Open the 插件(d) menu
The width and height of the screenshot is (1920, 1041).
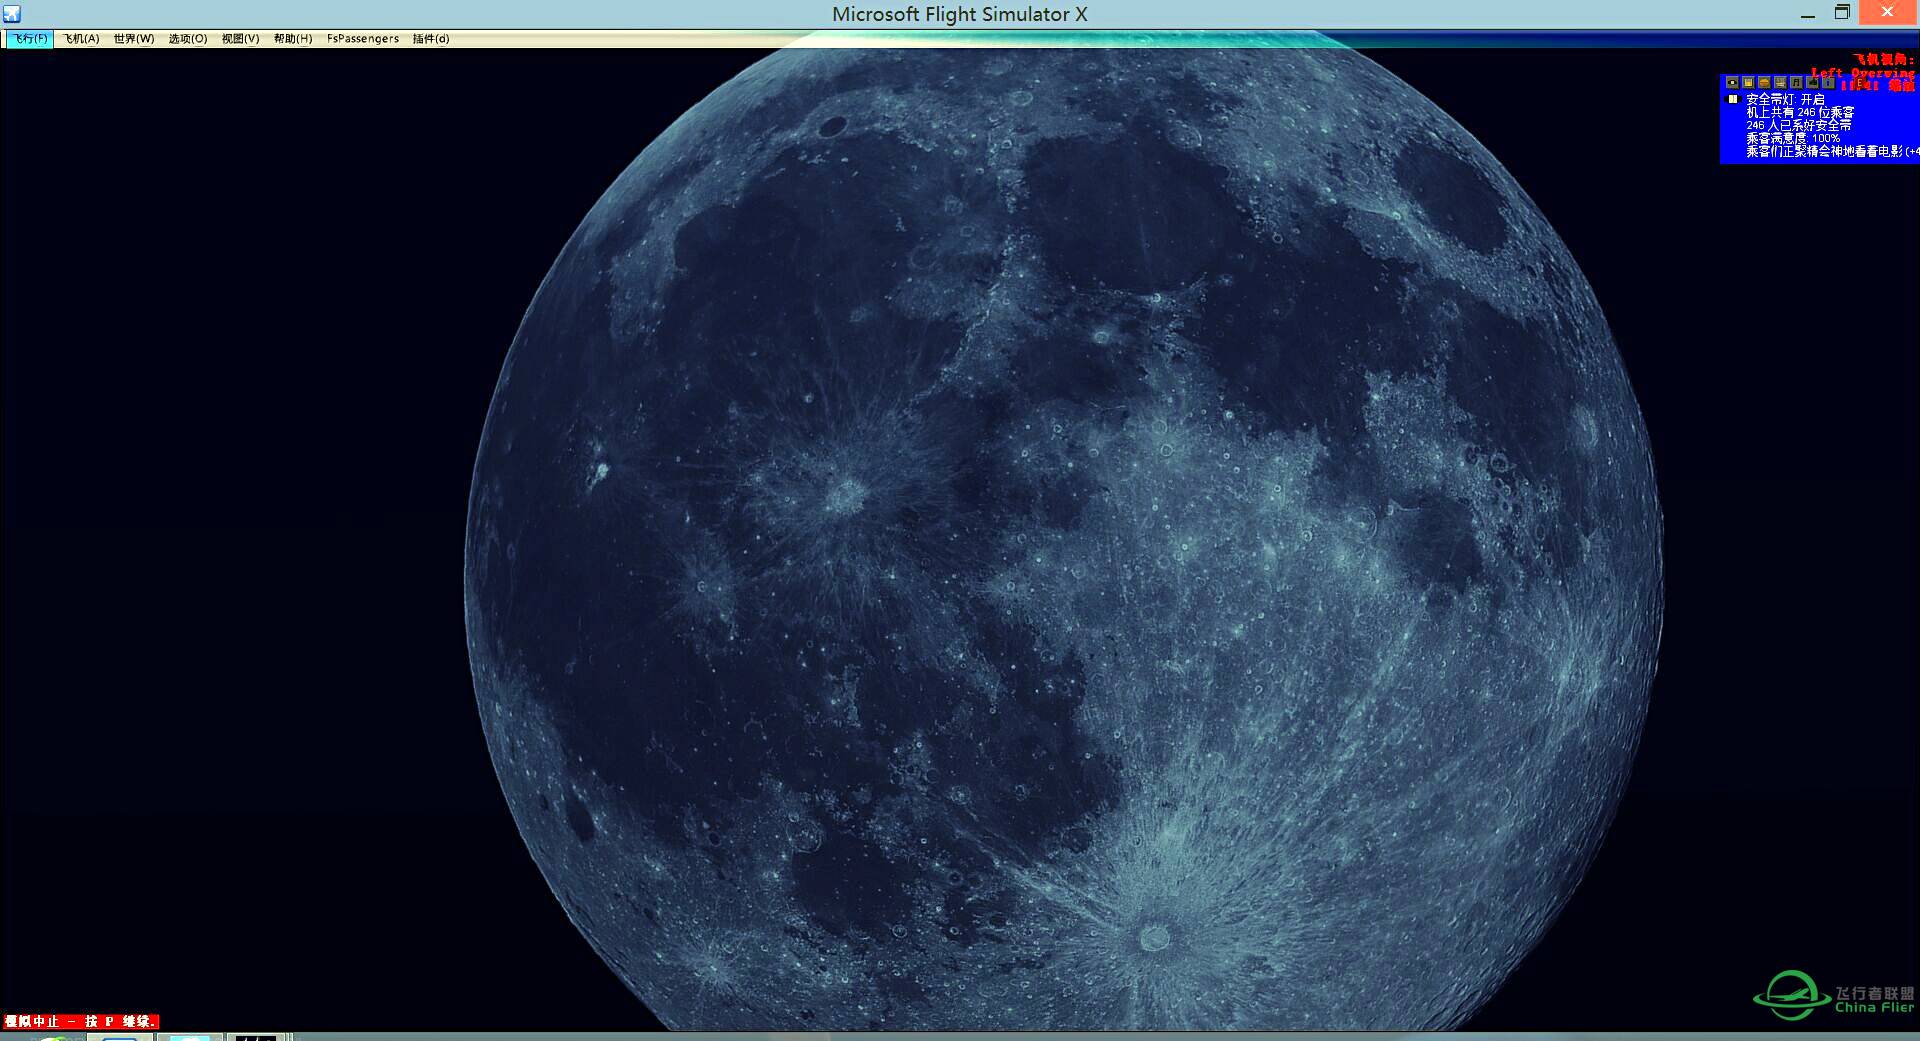[431, 39]
